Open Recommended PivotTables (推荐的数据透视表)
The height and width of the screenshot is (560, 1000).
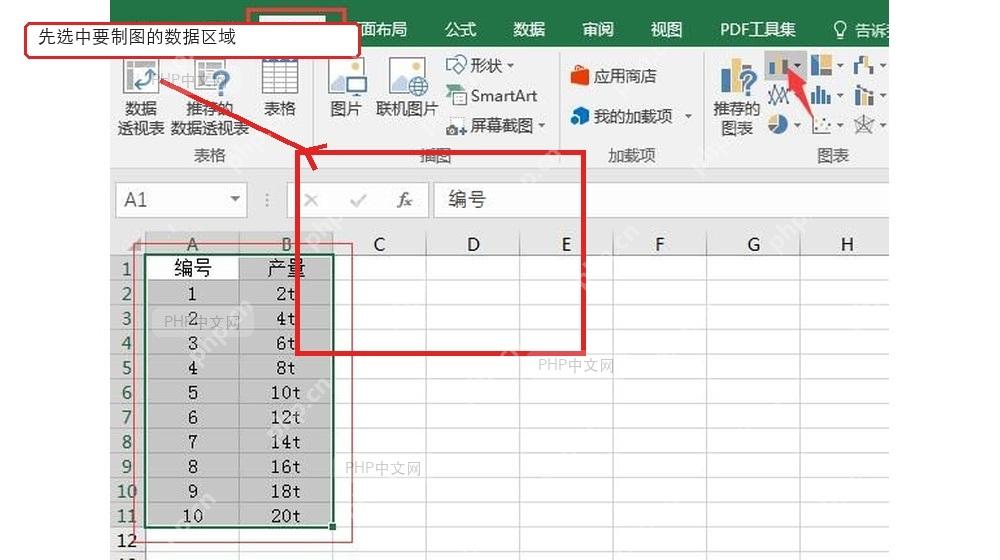(210, 97)
